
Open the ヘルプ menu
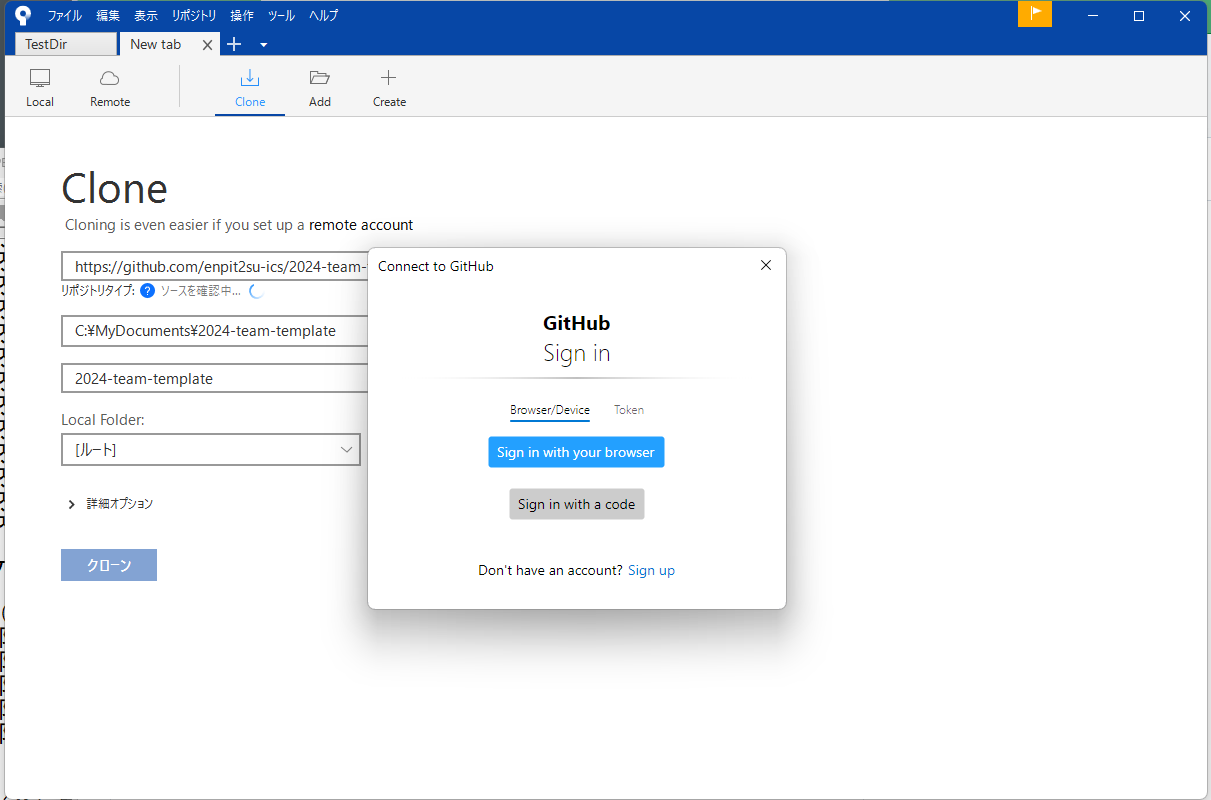click(x=323, y=16)
